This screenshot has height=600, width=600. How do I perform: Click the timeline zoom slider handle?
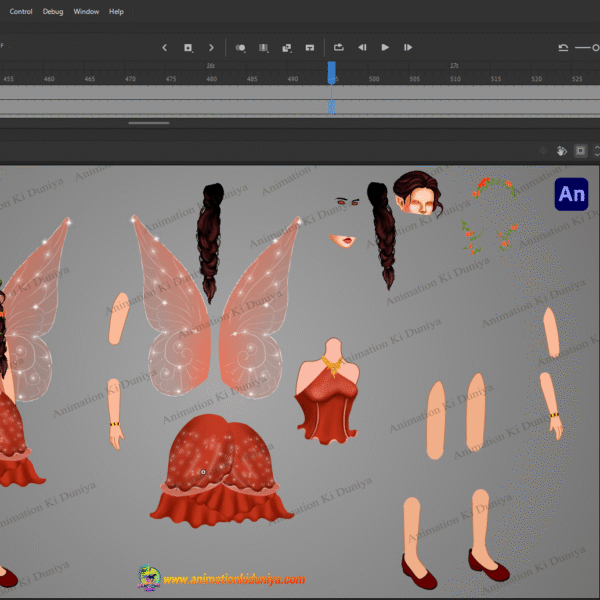pyautogui.click(x=596, y=47)
